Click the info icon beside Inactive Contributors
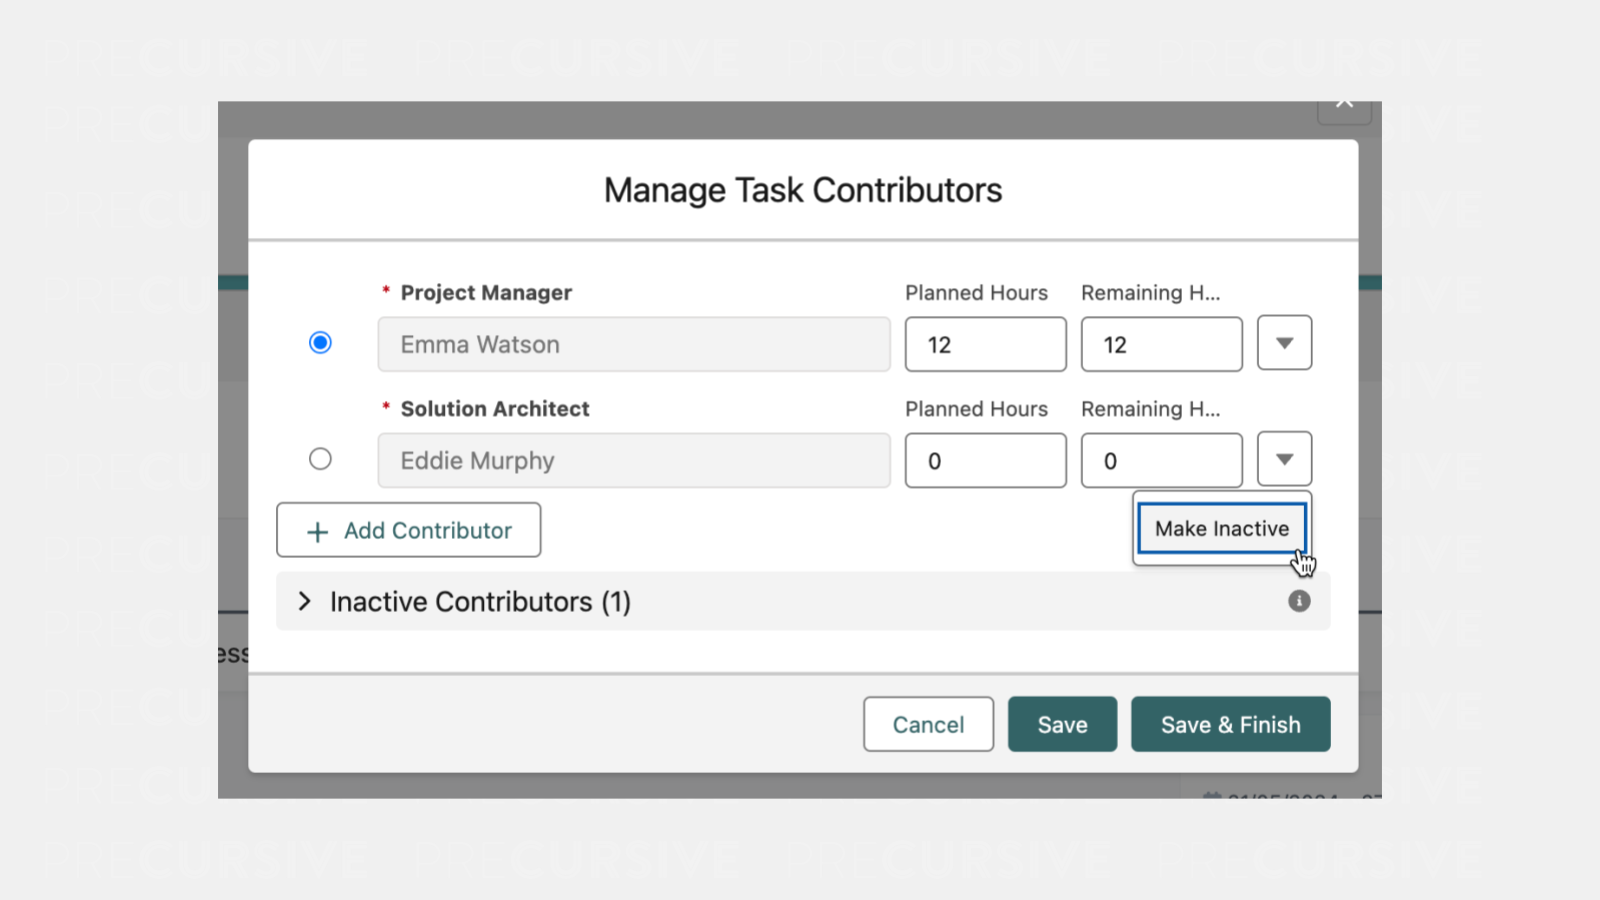The height and width of the screenshot is (900, 1600). coord(1299,601)
